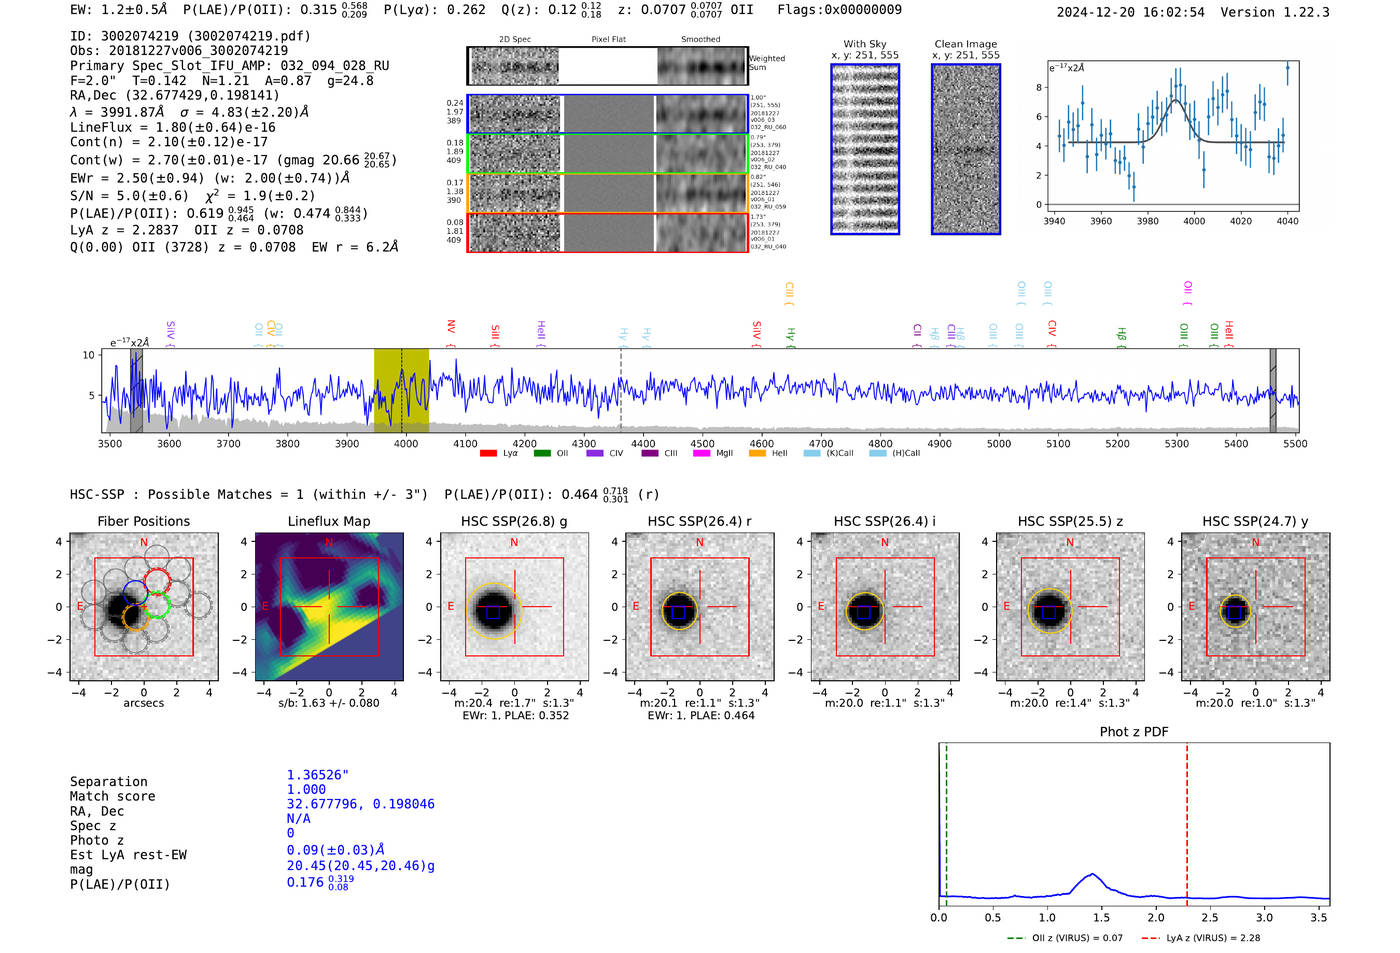Click the With Sky 2D image
This screenshot has height=953, width=1400.
pyautogui.click(x=865, y=149)
